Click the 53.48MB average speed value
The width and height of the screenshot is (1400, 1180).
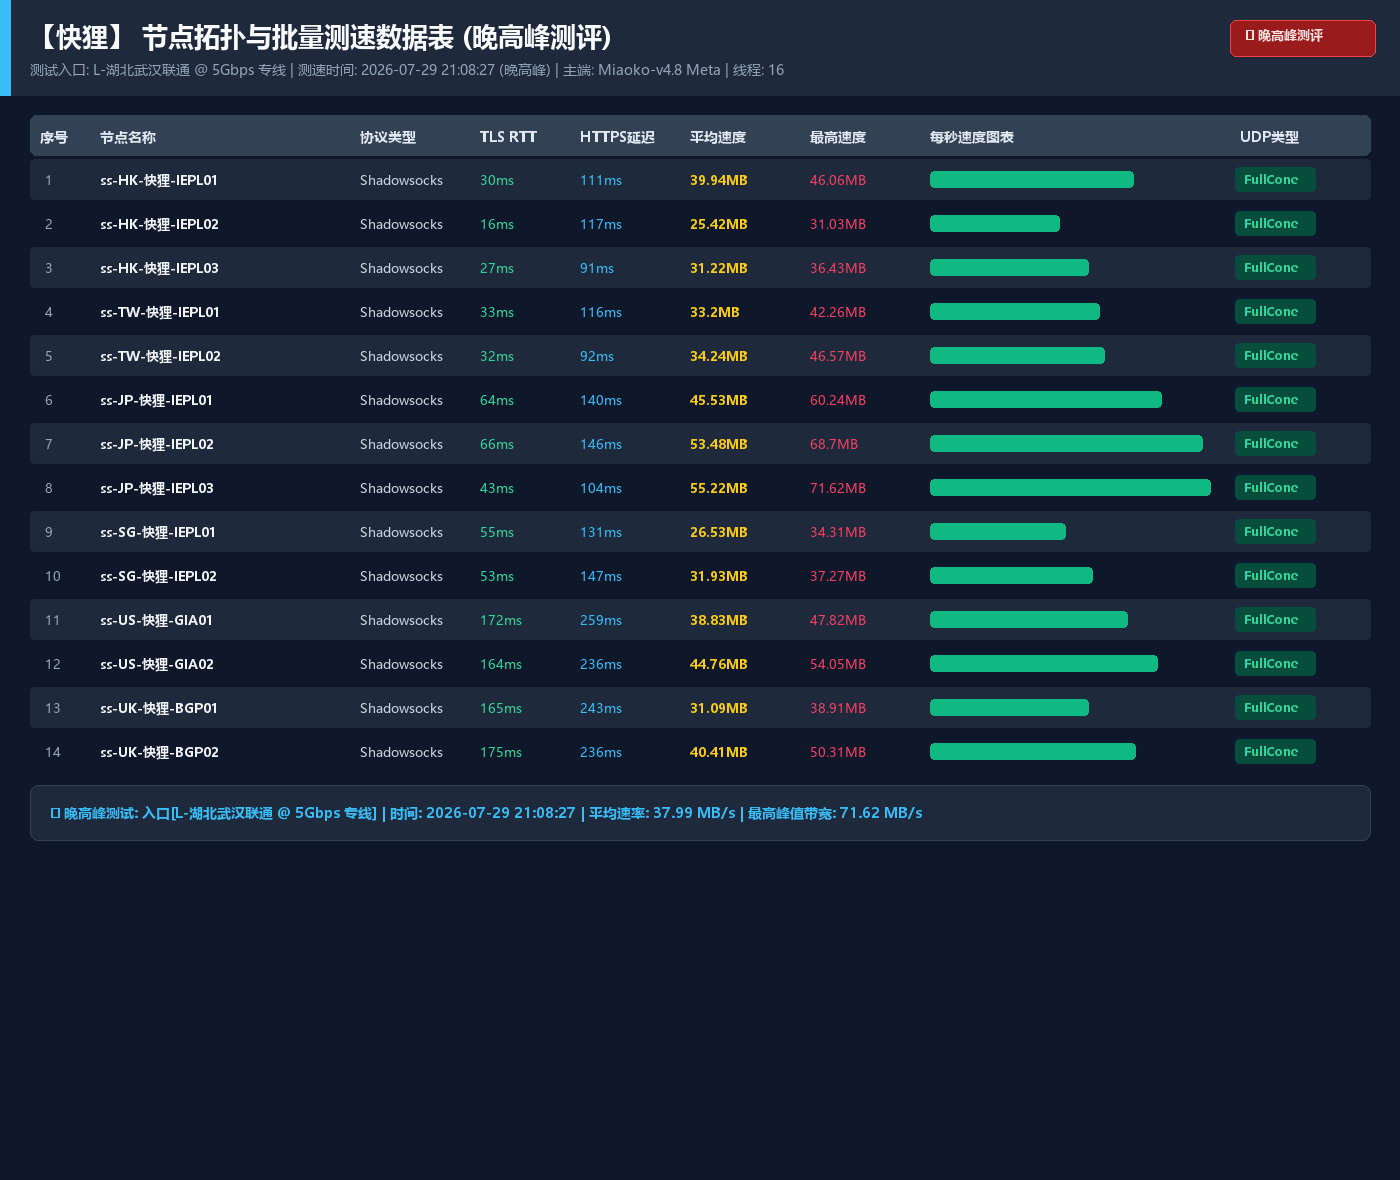719,444
